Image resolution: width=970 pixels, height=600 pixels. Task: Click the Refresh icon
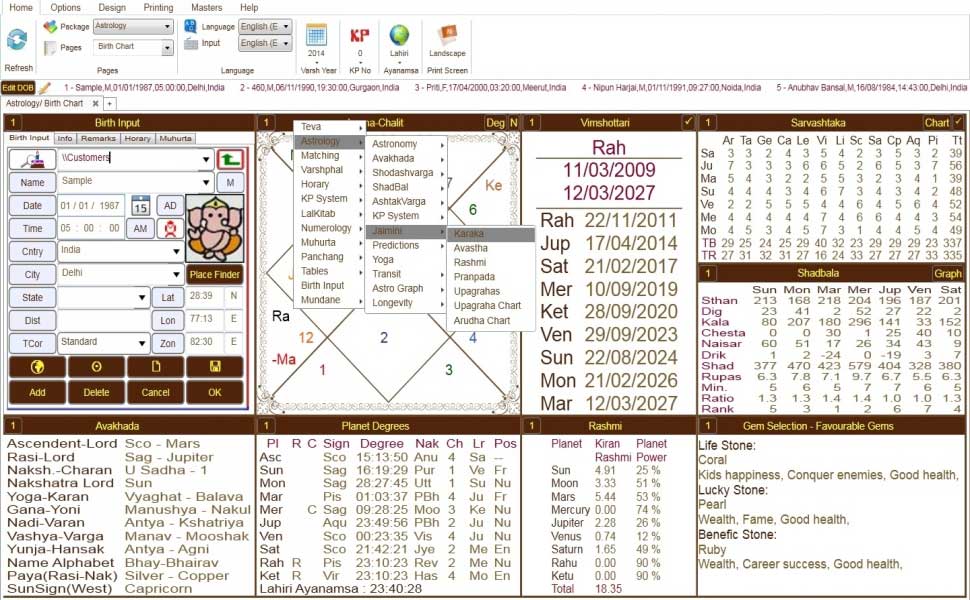click(17, 40)
